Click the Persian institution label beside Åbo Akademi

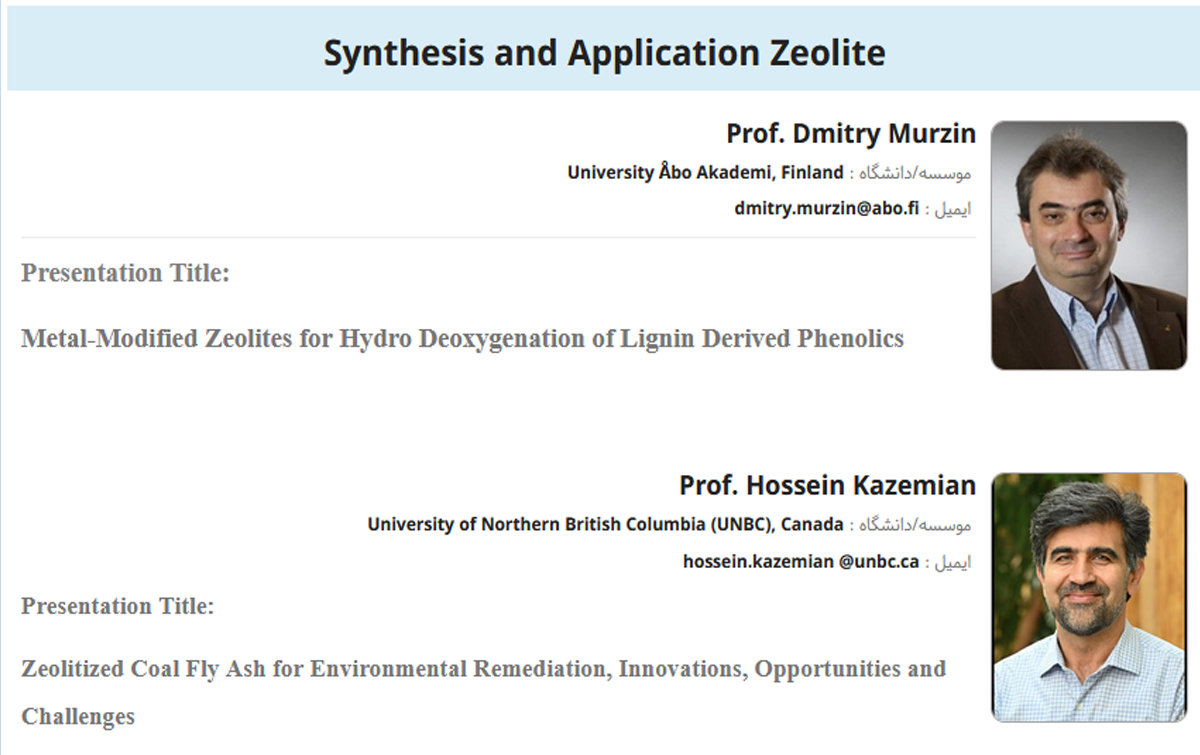point(910,173)
